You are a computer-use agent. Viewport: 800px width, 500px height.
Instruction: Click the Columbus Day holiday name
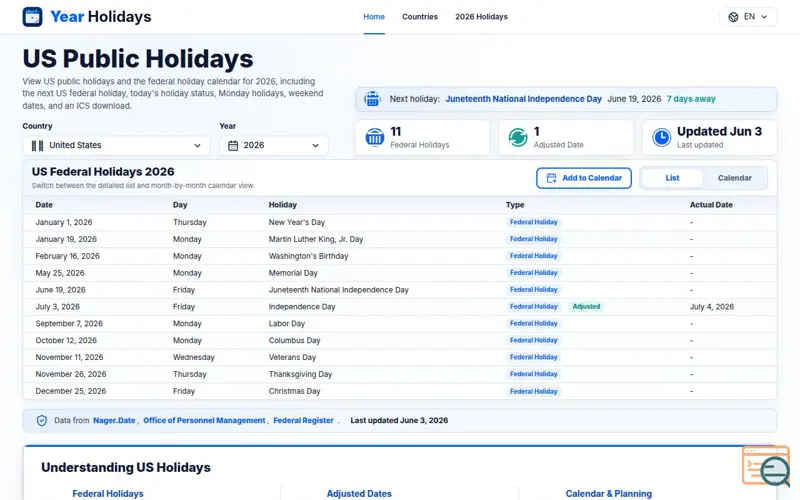(x=294, y=340)
